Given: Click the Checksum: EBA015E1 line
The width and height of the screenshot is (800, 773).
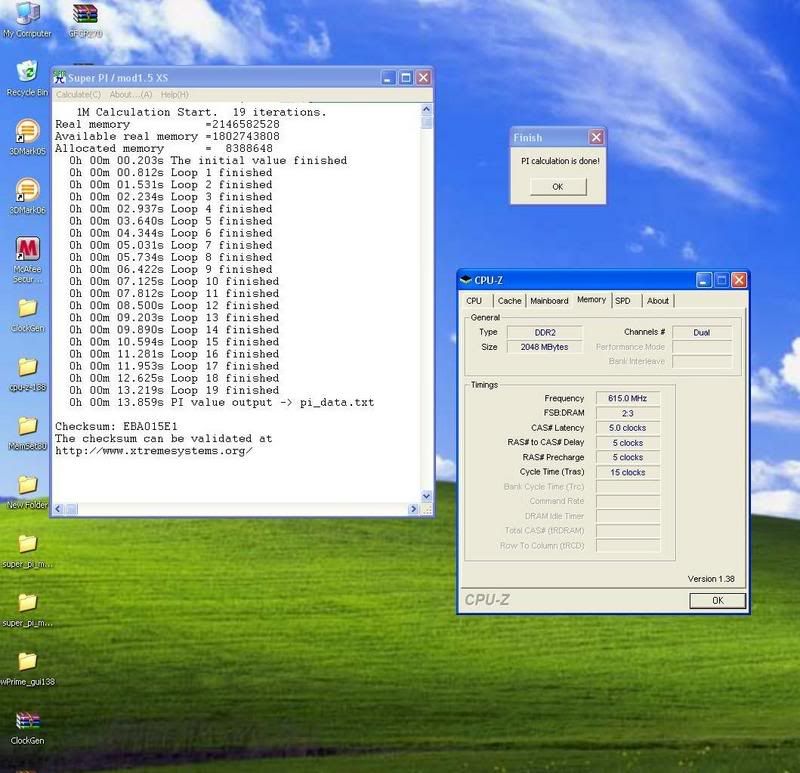Looking at the screenshot, I should click(116, 426).
